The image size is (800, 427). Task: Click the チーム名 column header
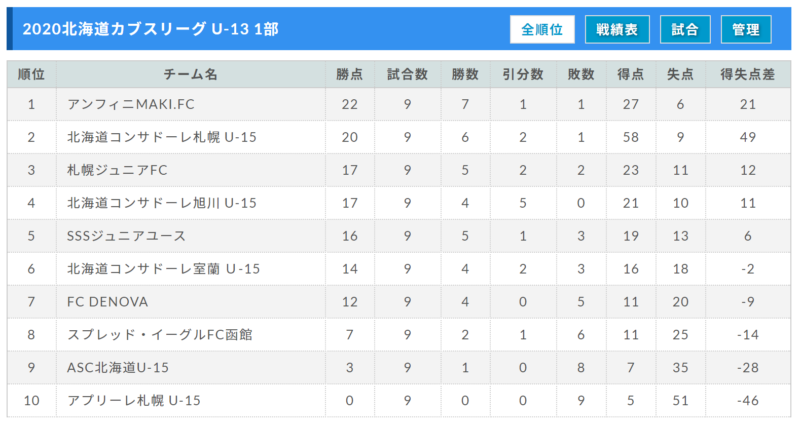[x=191, y=74]
